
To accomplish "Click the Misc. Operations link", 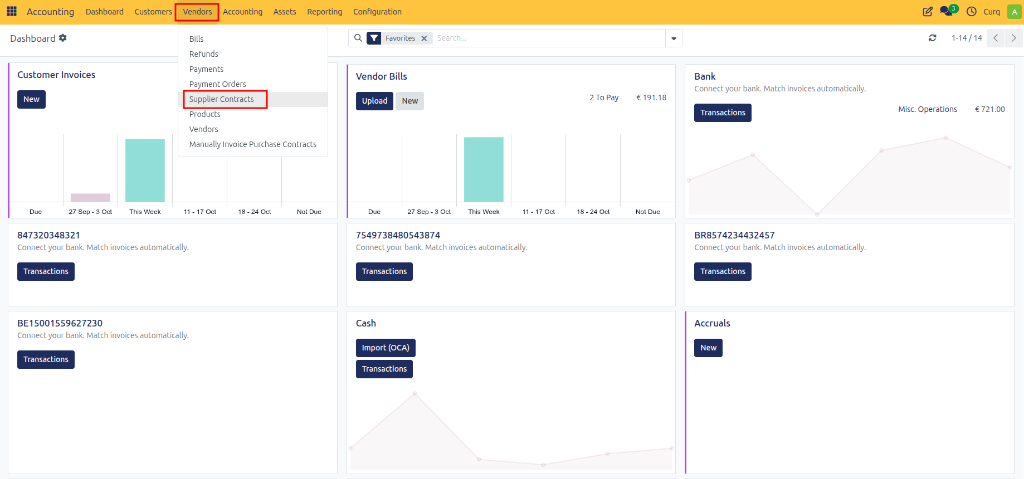I will click(927, 109).
